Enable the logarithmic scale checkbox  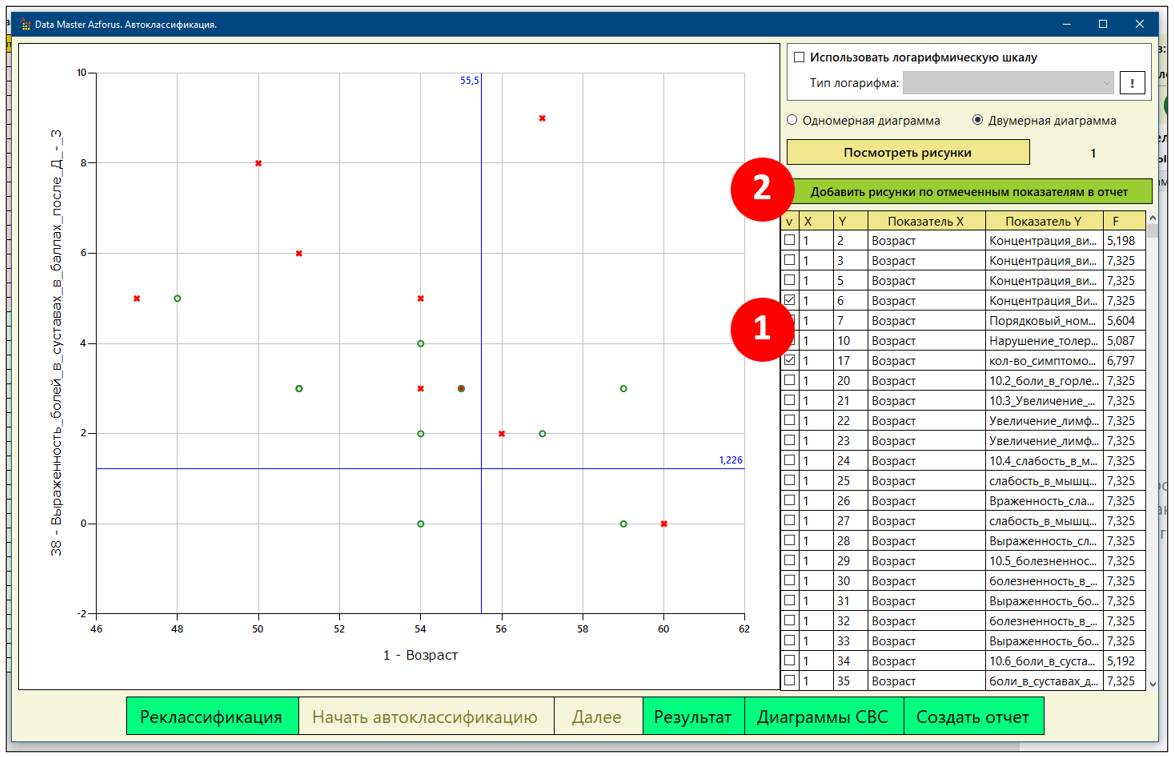[798, 58]
